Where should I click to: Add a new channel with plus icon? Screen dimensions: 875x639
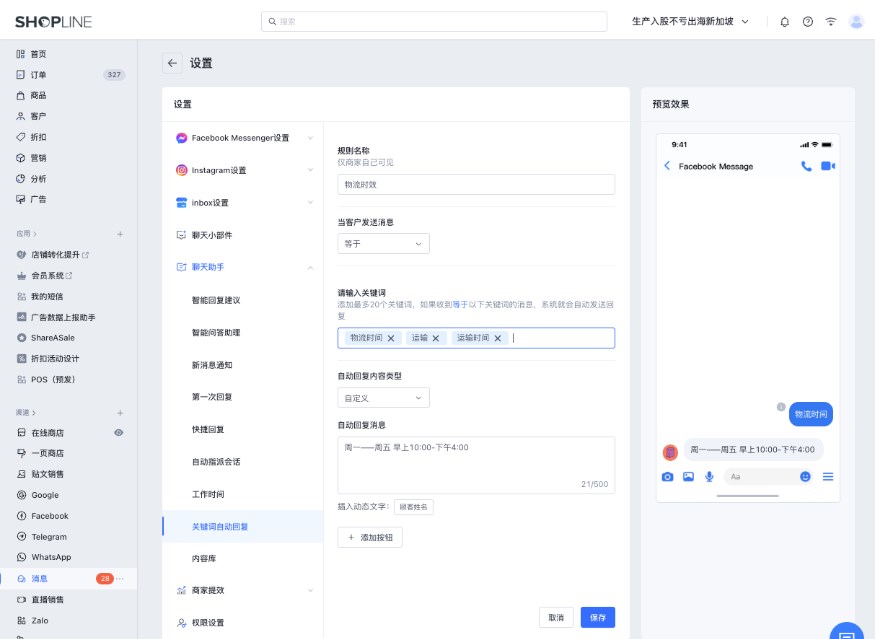[120, 413]
